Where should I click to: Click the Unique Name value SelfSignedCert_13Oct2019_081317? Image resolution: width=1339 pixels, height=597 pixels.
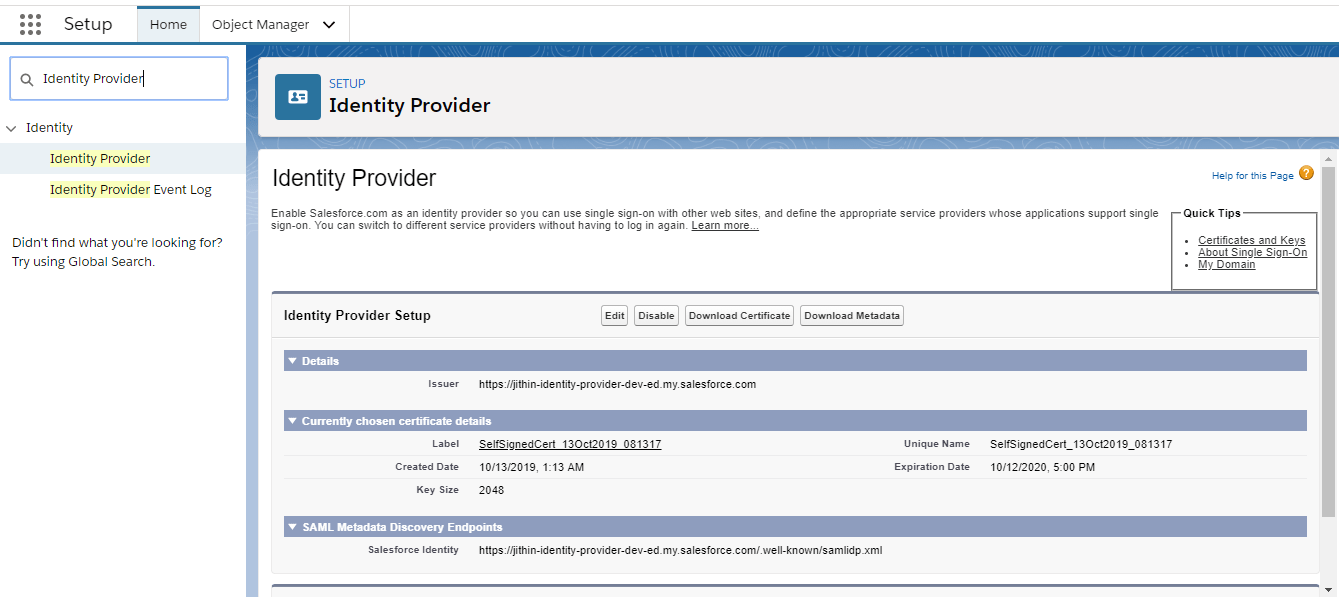pos(1081,444)
